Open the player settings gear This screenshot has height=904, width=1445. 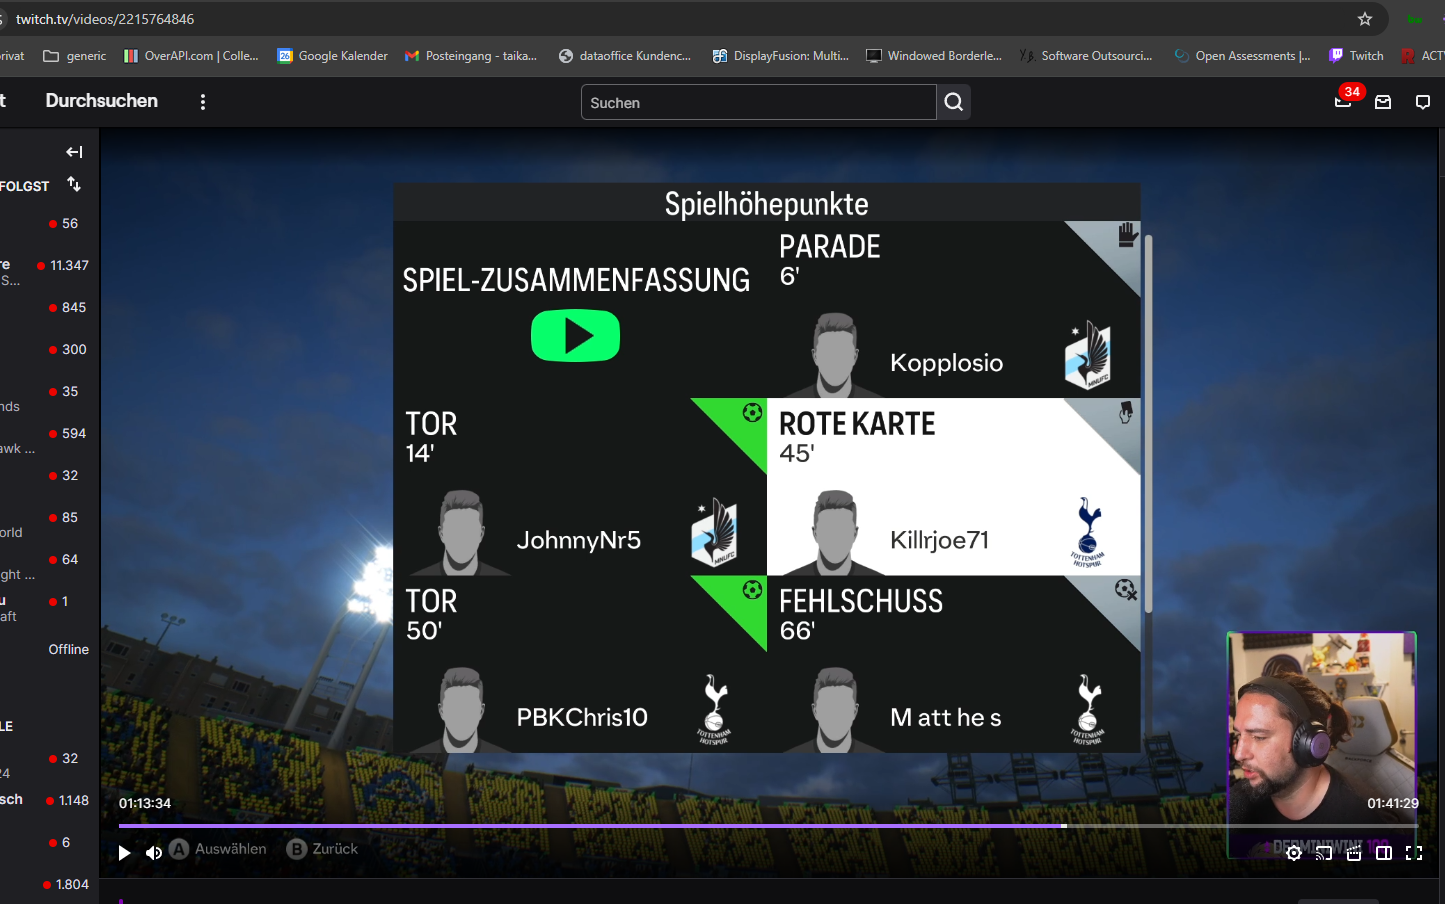pos(1294,853)
